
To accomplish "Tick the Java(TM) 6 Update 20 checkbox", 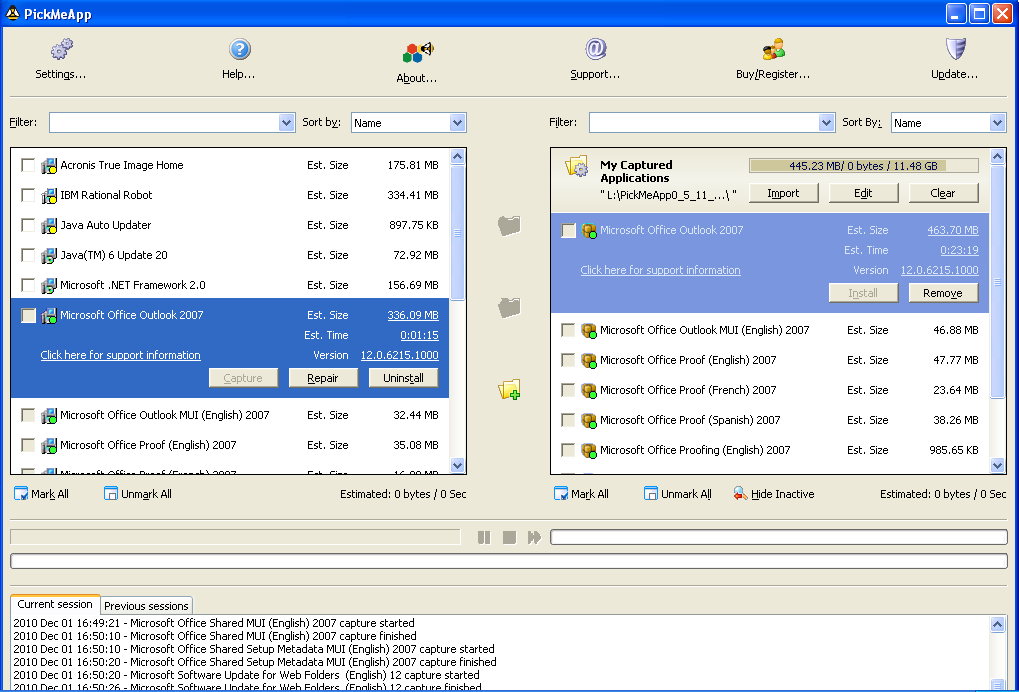I will click(28, 255).
